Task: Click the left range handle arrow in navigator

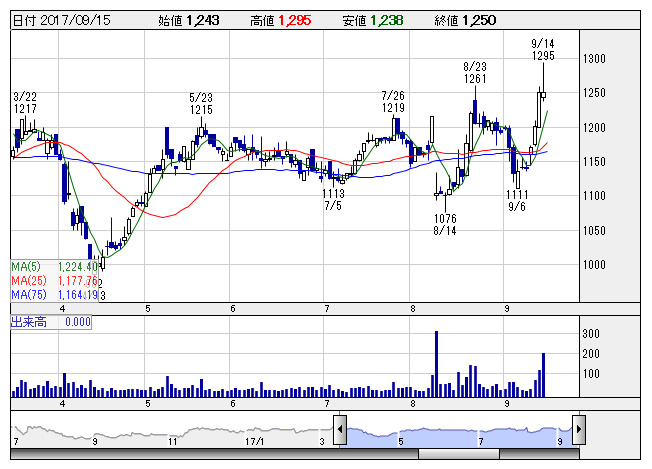Action: pyautogui.click(x=340, y=430)
